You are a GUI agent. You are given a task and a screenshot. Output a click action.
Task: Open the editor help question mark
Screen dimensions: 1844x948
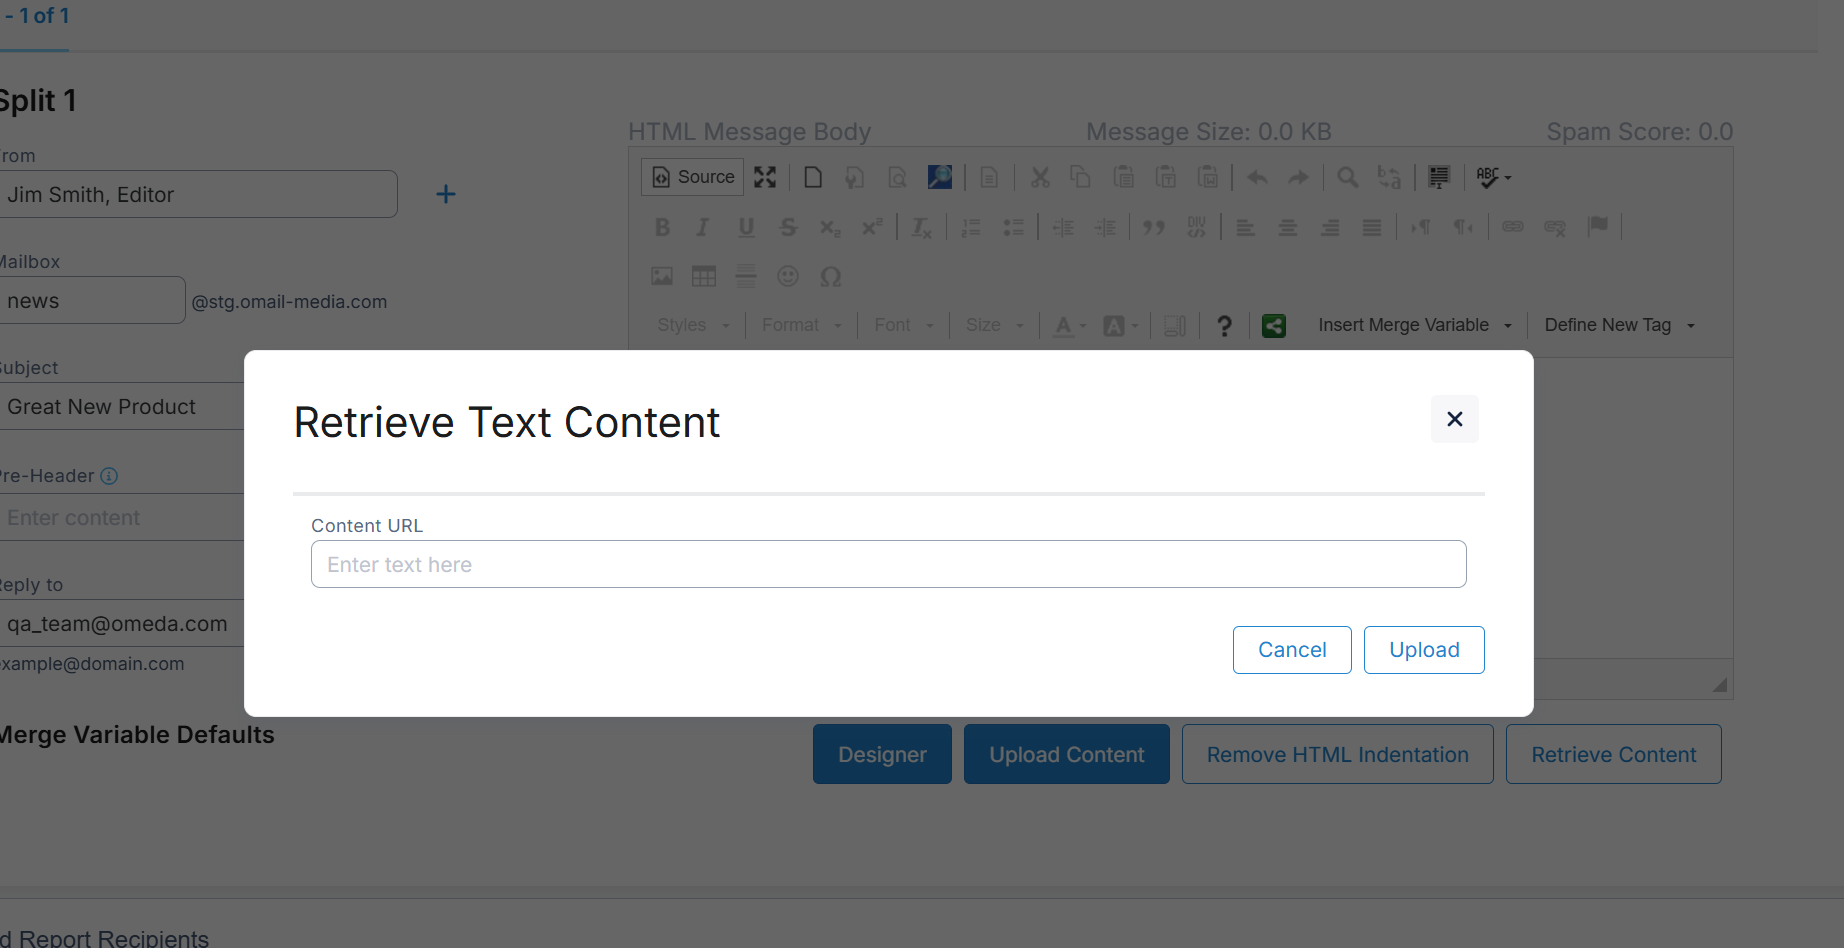tap(1224, 325)
